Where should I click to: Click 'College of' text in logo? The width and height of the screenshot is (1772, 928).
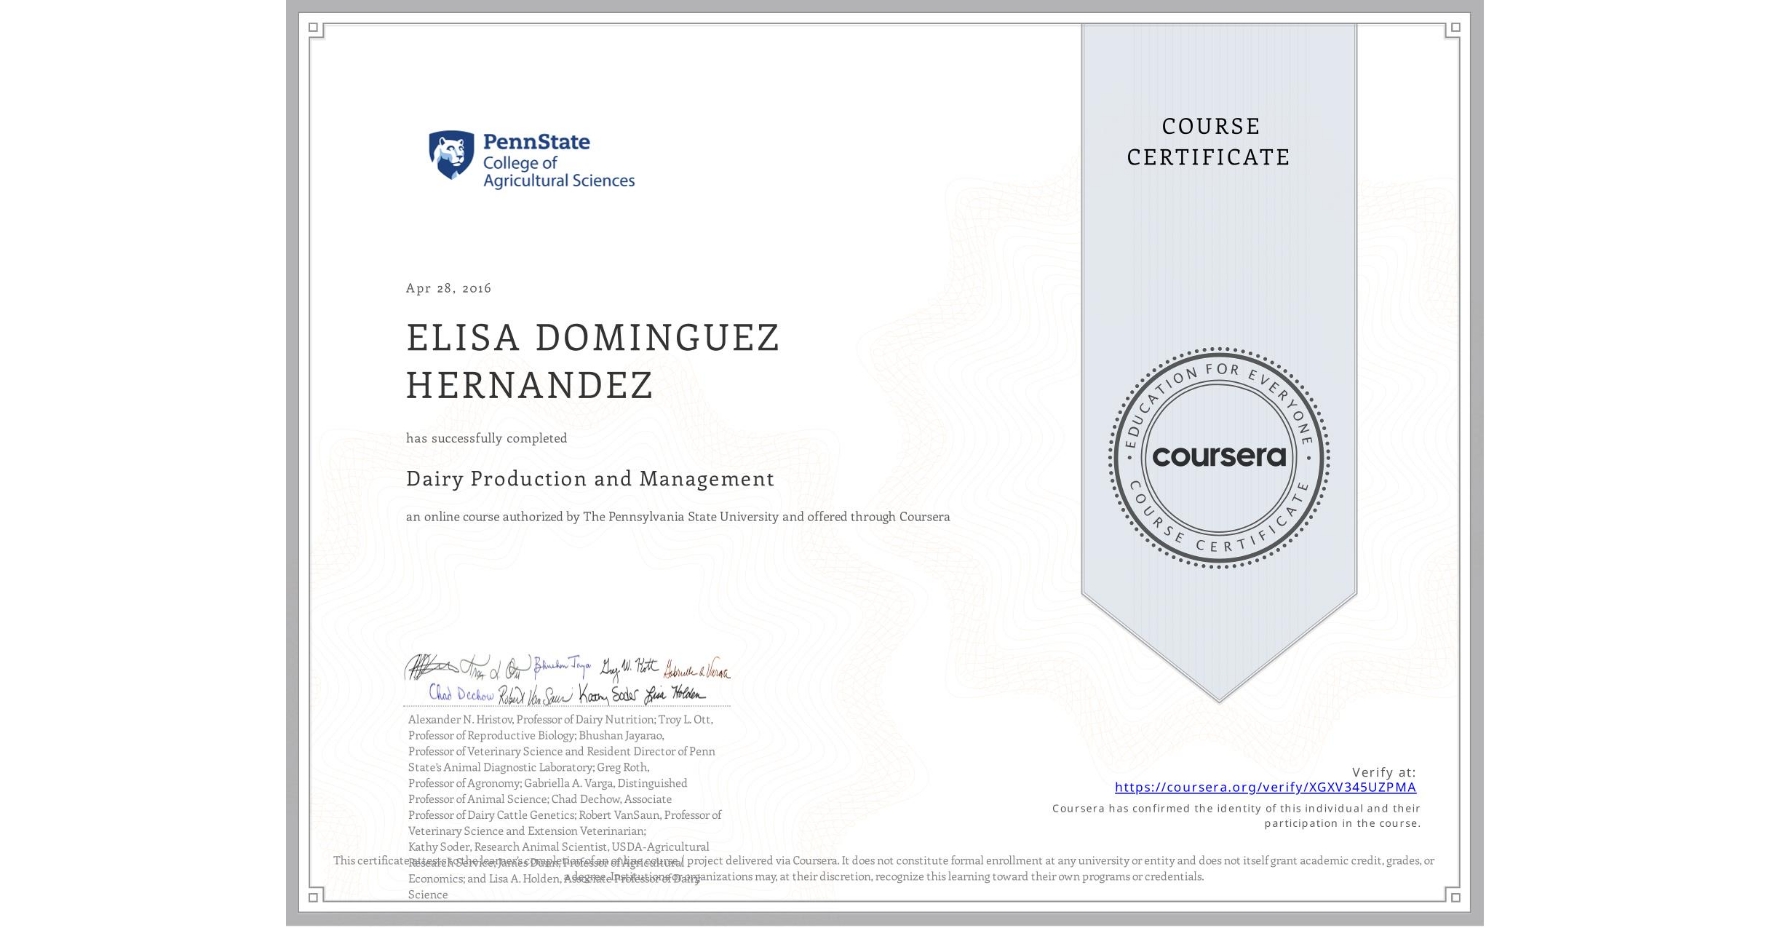click(x=520, y=163)
